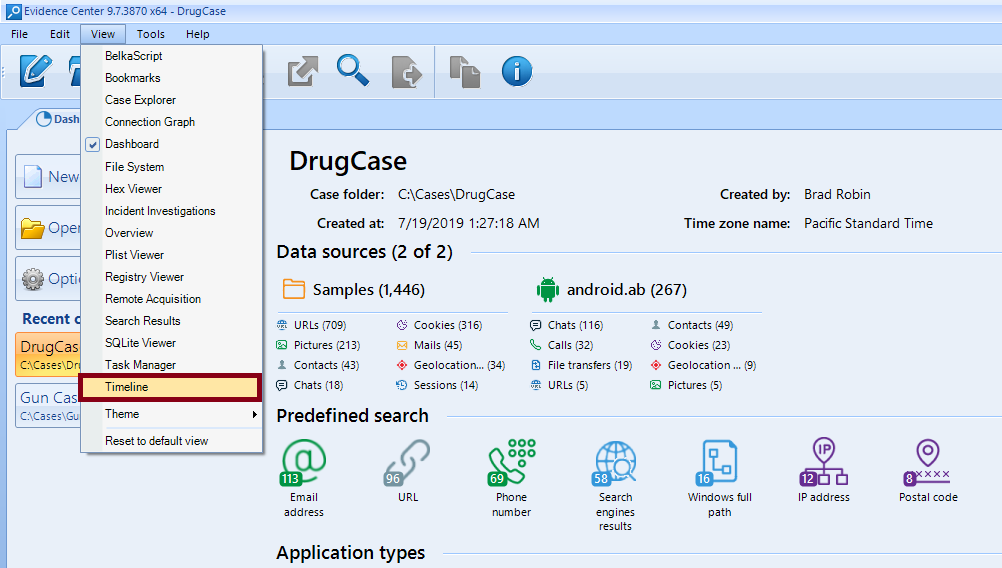Open the Help menu
This screenshot has width=1002, height=568.
coord(197,34)
